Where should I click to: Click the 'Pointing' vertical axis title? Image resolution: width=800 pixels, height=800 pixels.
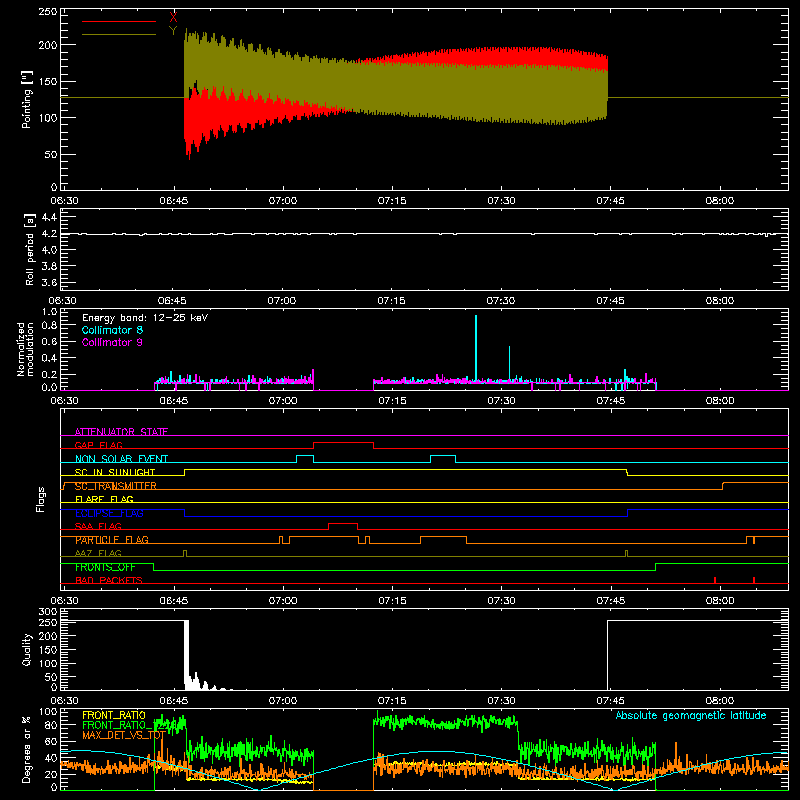tap(27, 99)
